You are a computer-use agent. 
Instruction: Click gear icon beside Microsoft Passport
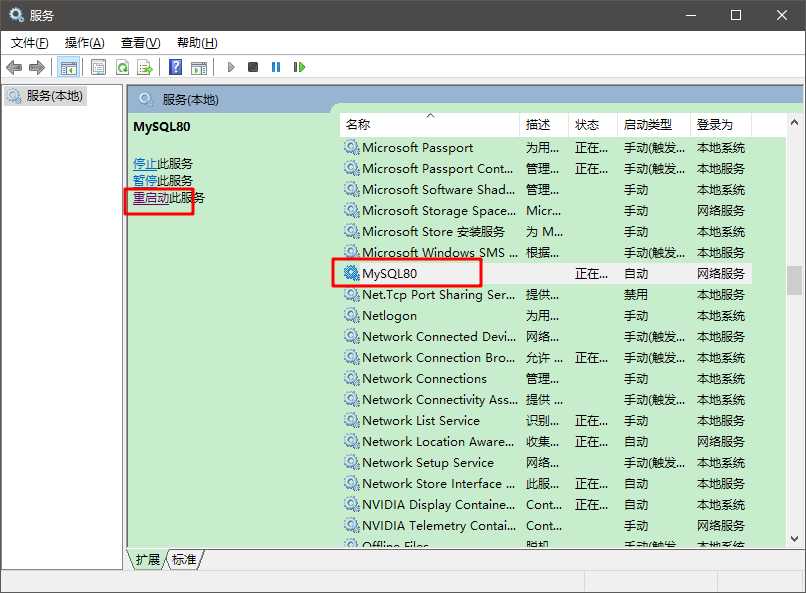(x=352, y=147)
